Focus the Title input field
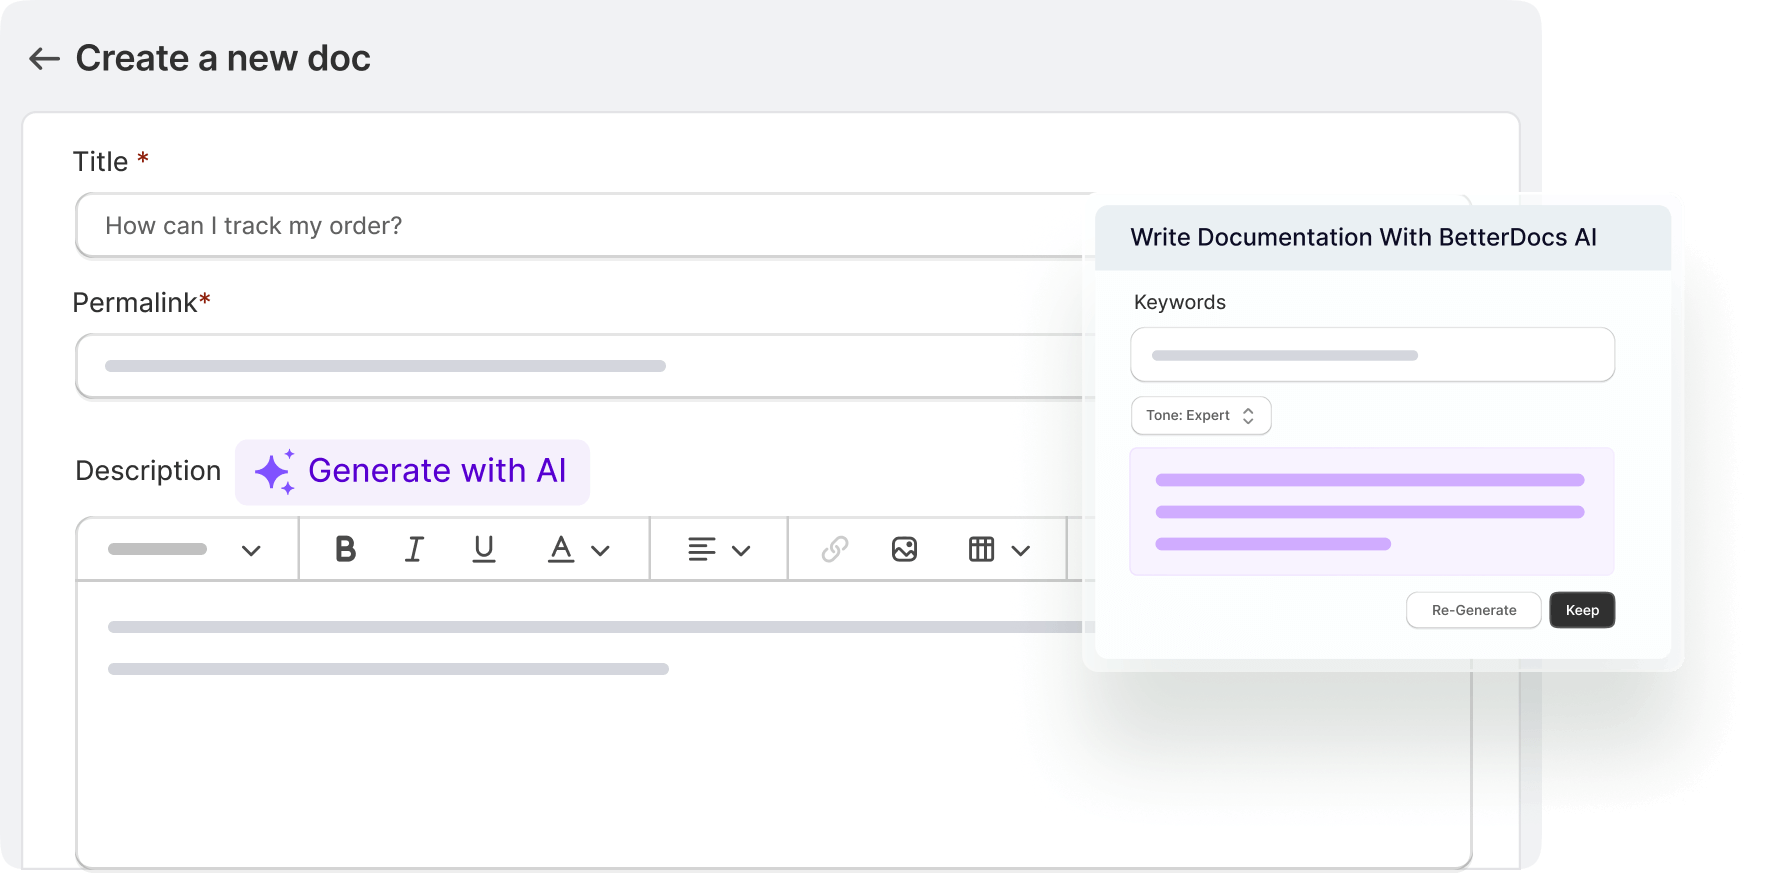This screenshot has width=1769, height=873. point(580,226)
